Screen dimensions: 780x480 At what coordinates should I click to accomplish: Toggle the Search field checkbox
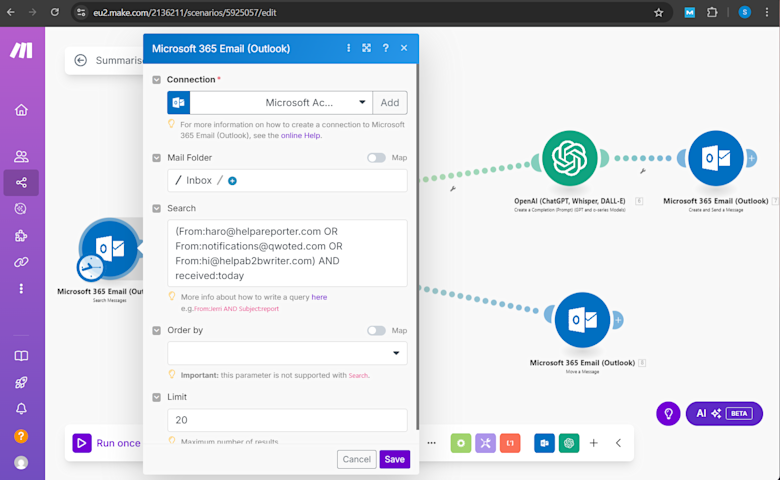click(x=157, y=208)
